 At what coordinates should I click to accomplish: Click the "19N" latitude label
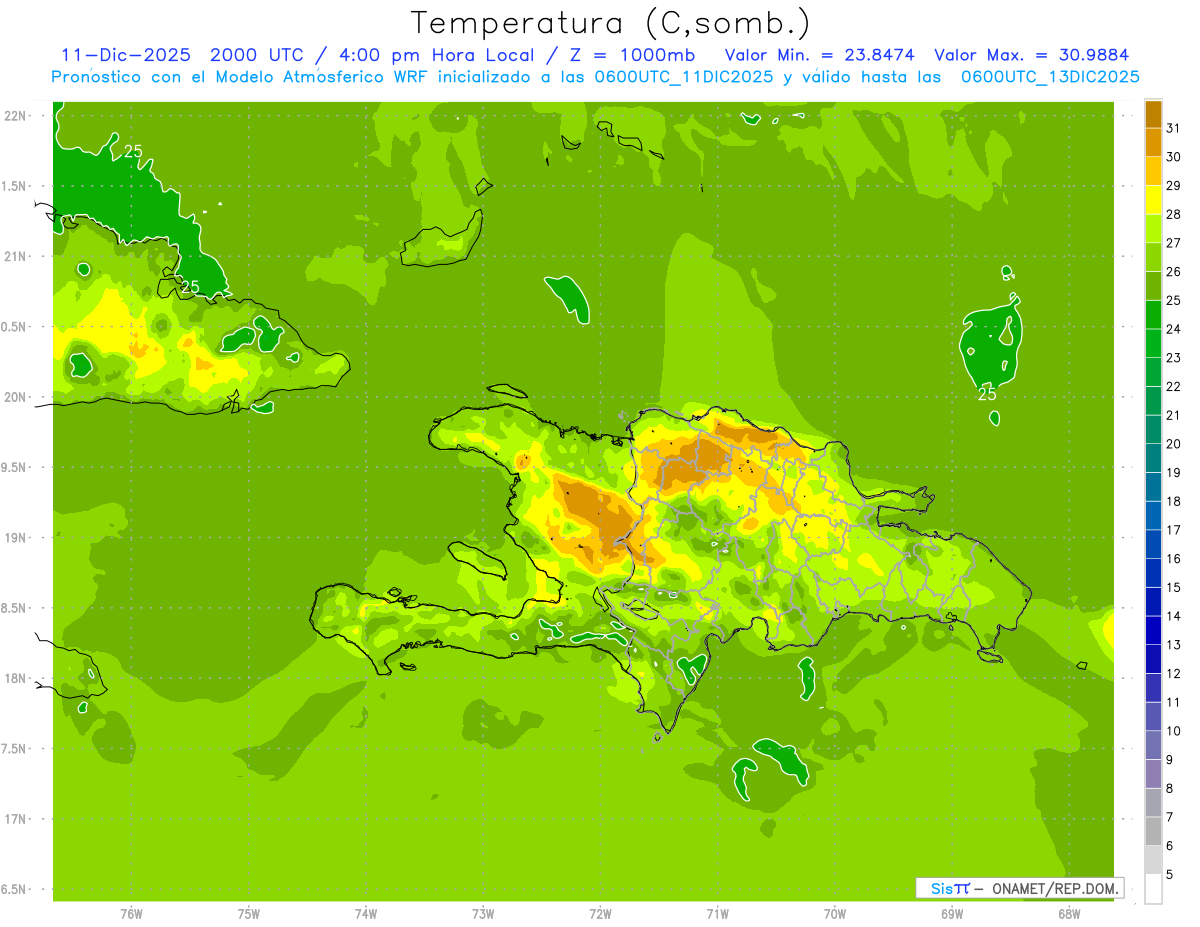[16, 537]
